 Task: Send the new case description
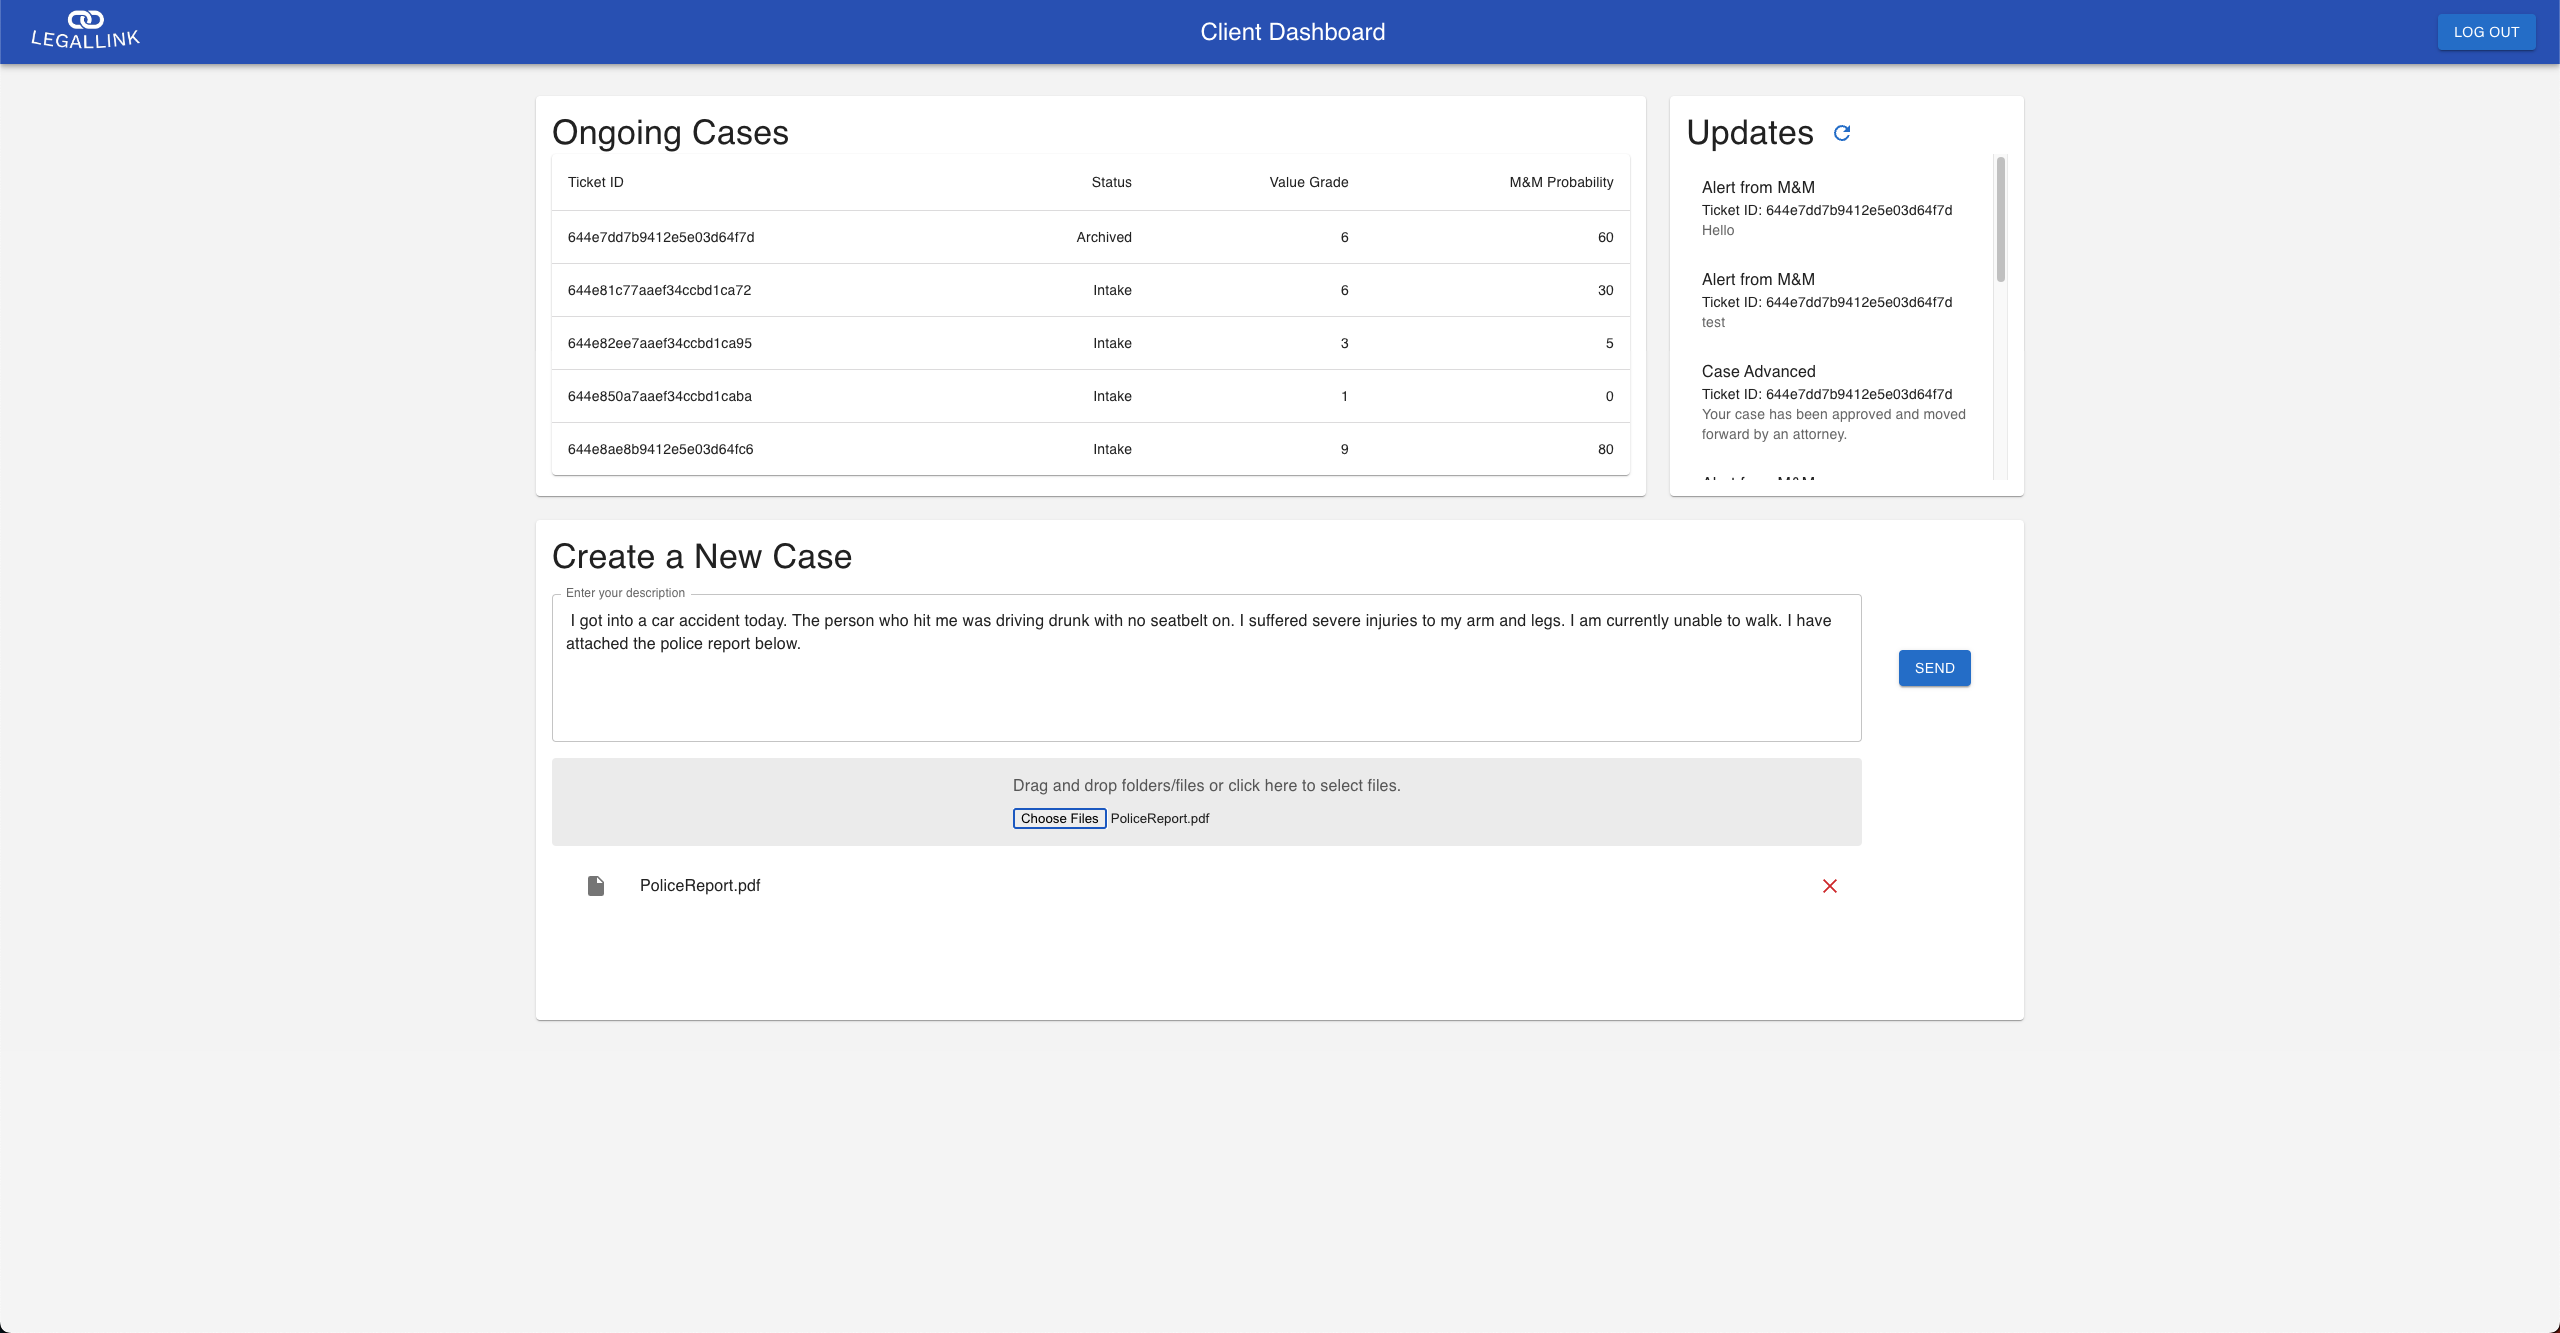click(x=1933, y=668)
